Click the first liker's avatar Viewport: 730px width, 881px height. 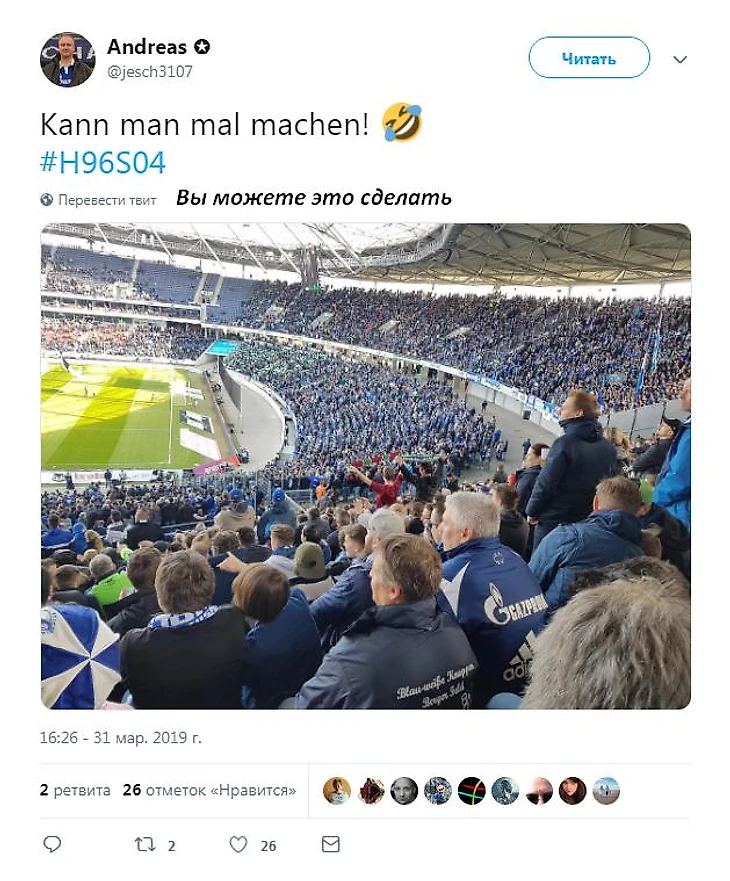(337, 791)
